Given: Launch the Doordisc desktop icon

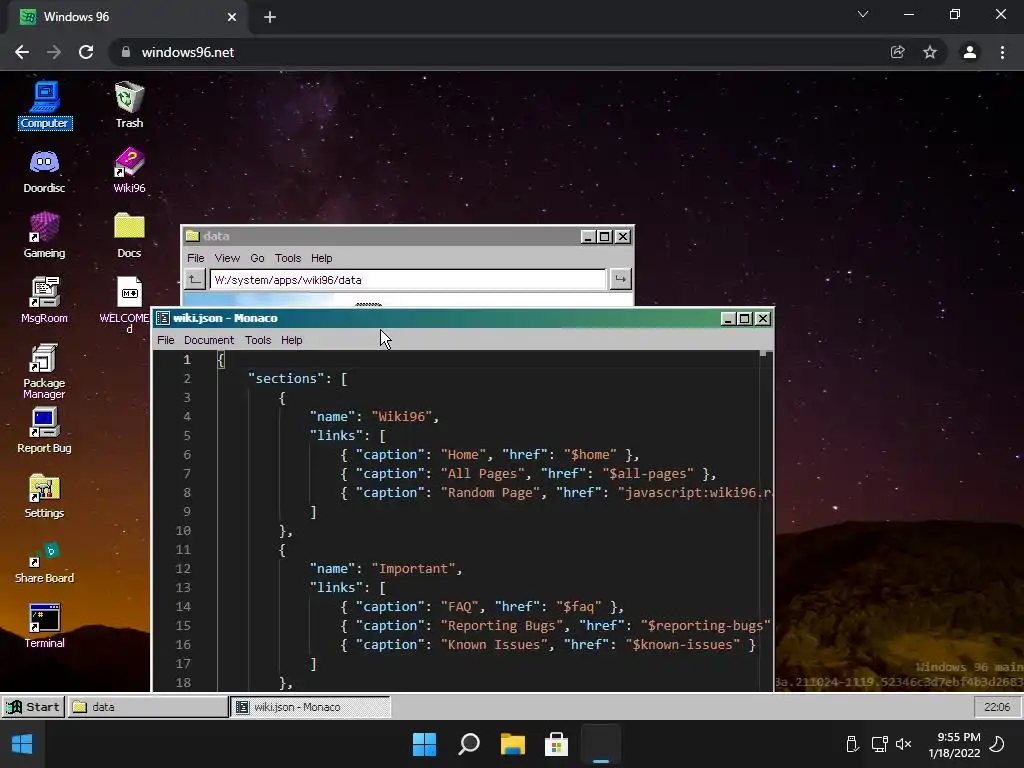Looking at the screenshot, I should pyautogui.click(x=44, y=170).
